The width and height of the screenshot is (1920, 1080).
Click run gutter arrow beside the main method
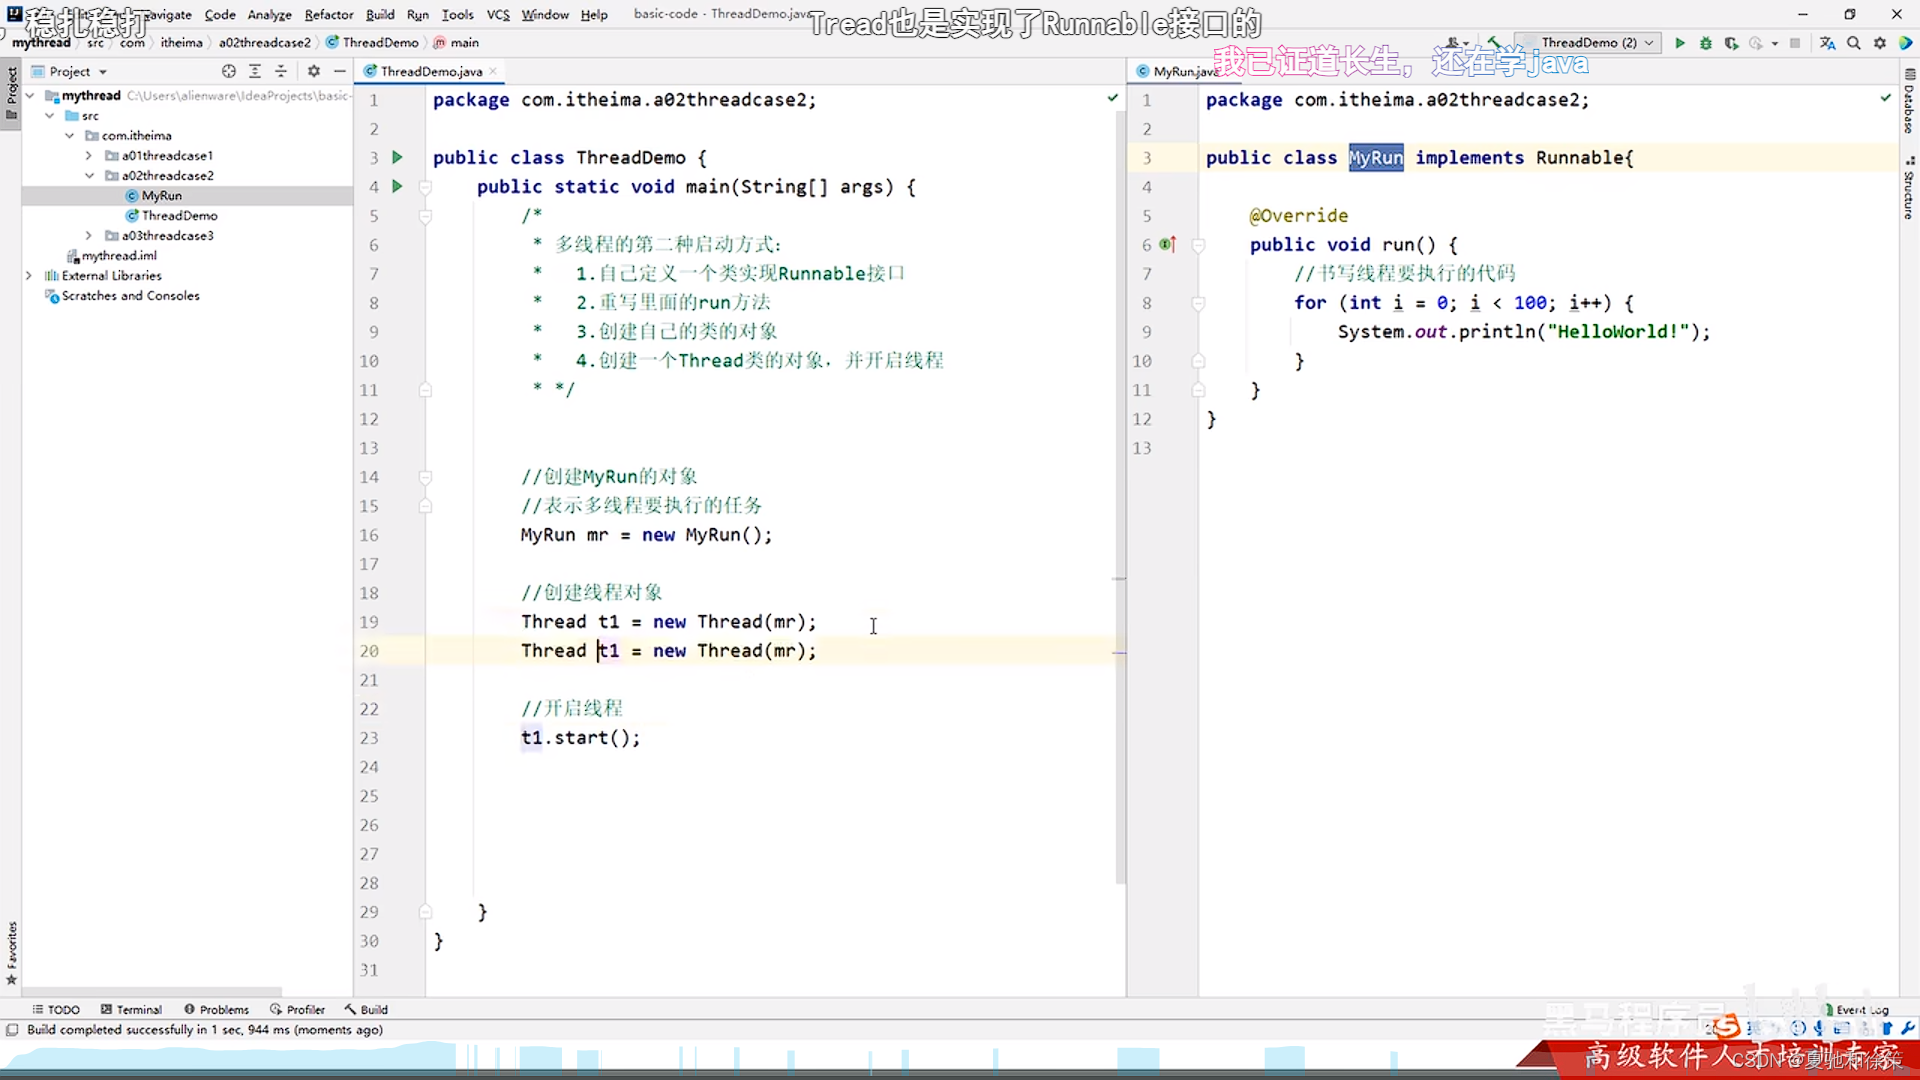pos(397,186)
